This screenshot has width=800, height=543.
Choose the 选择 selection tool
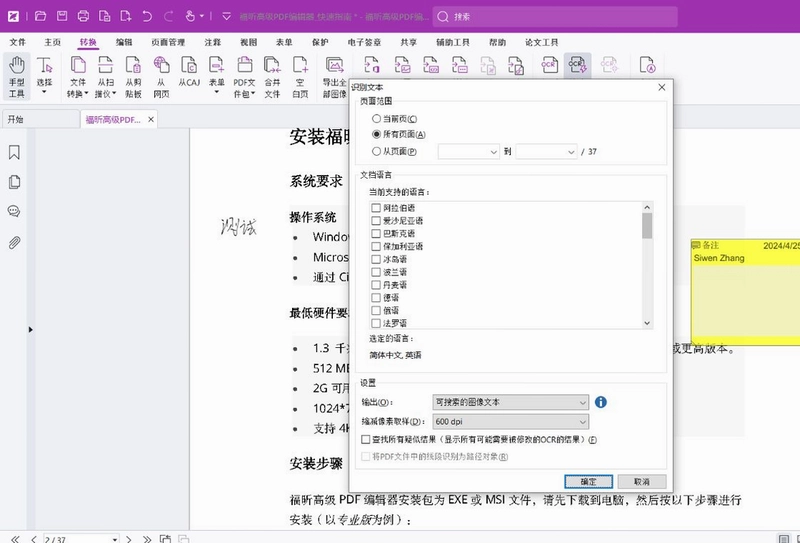pos(44,77)
